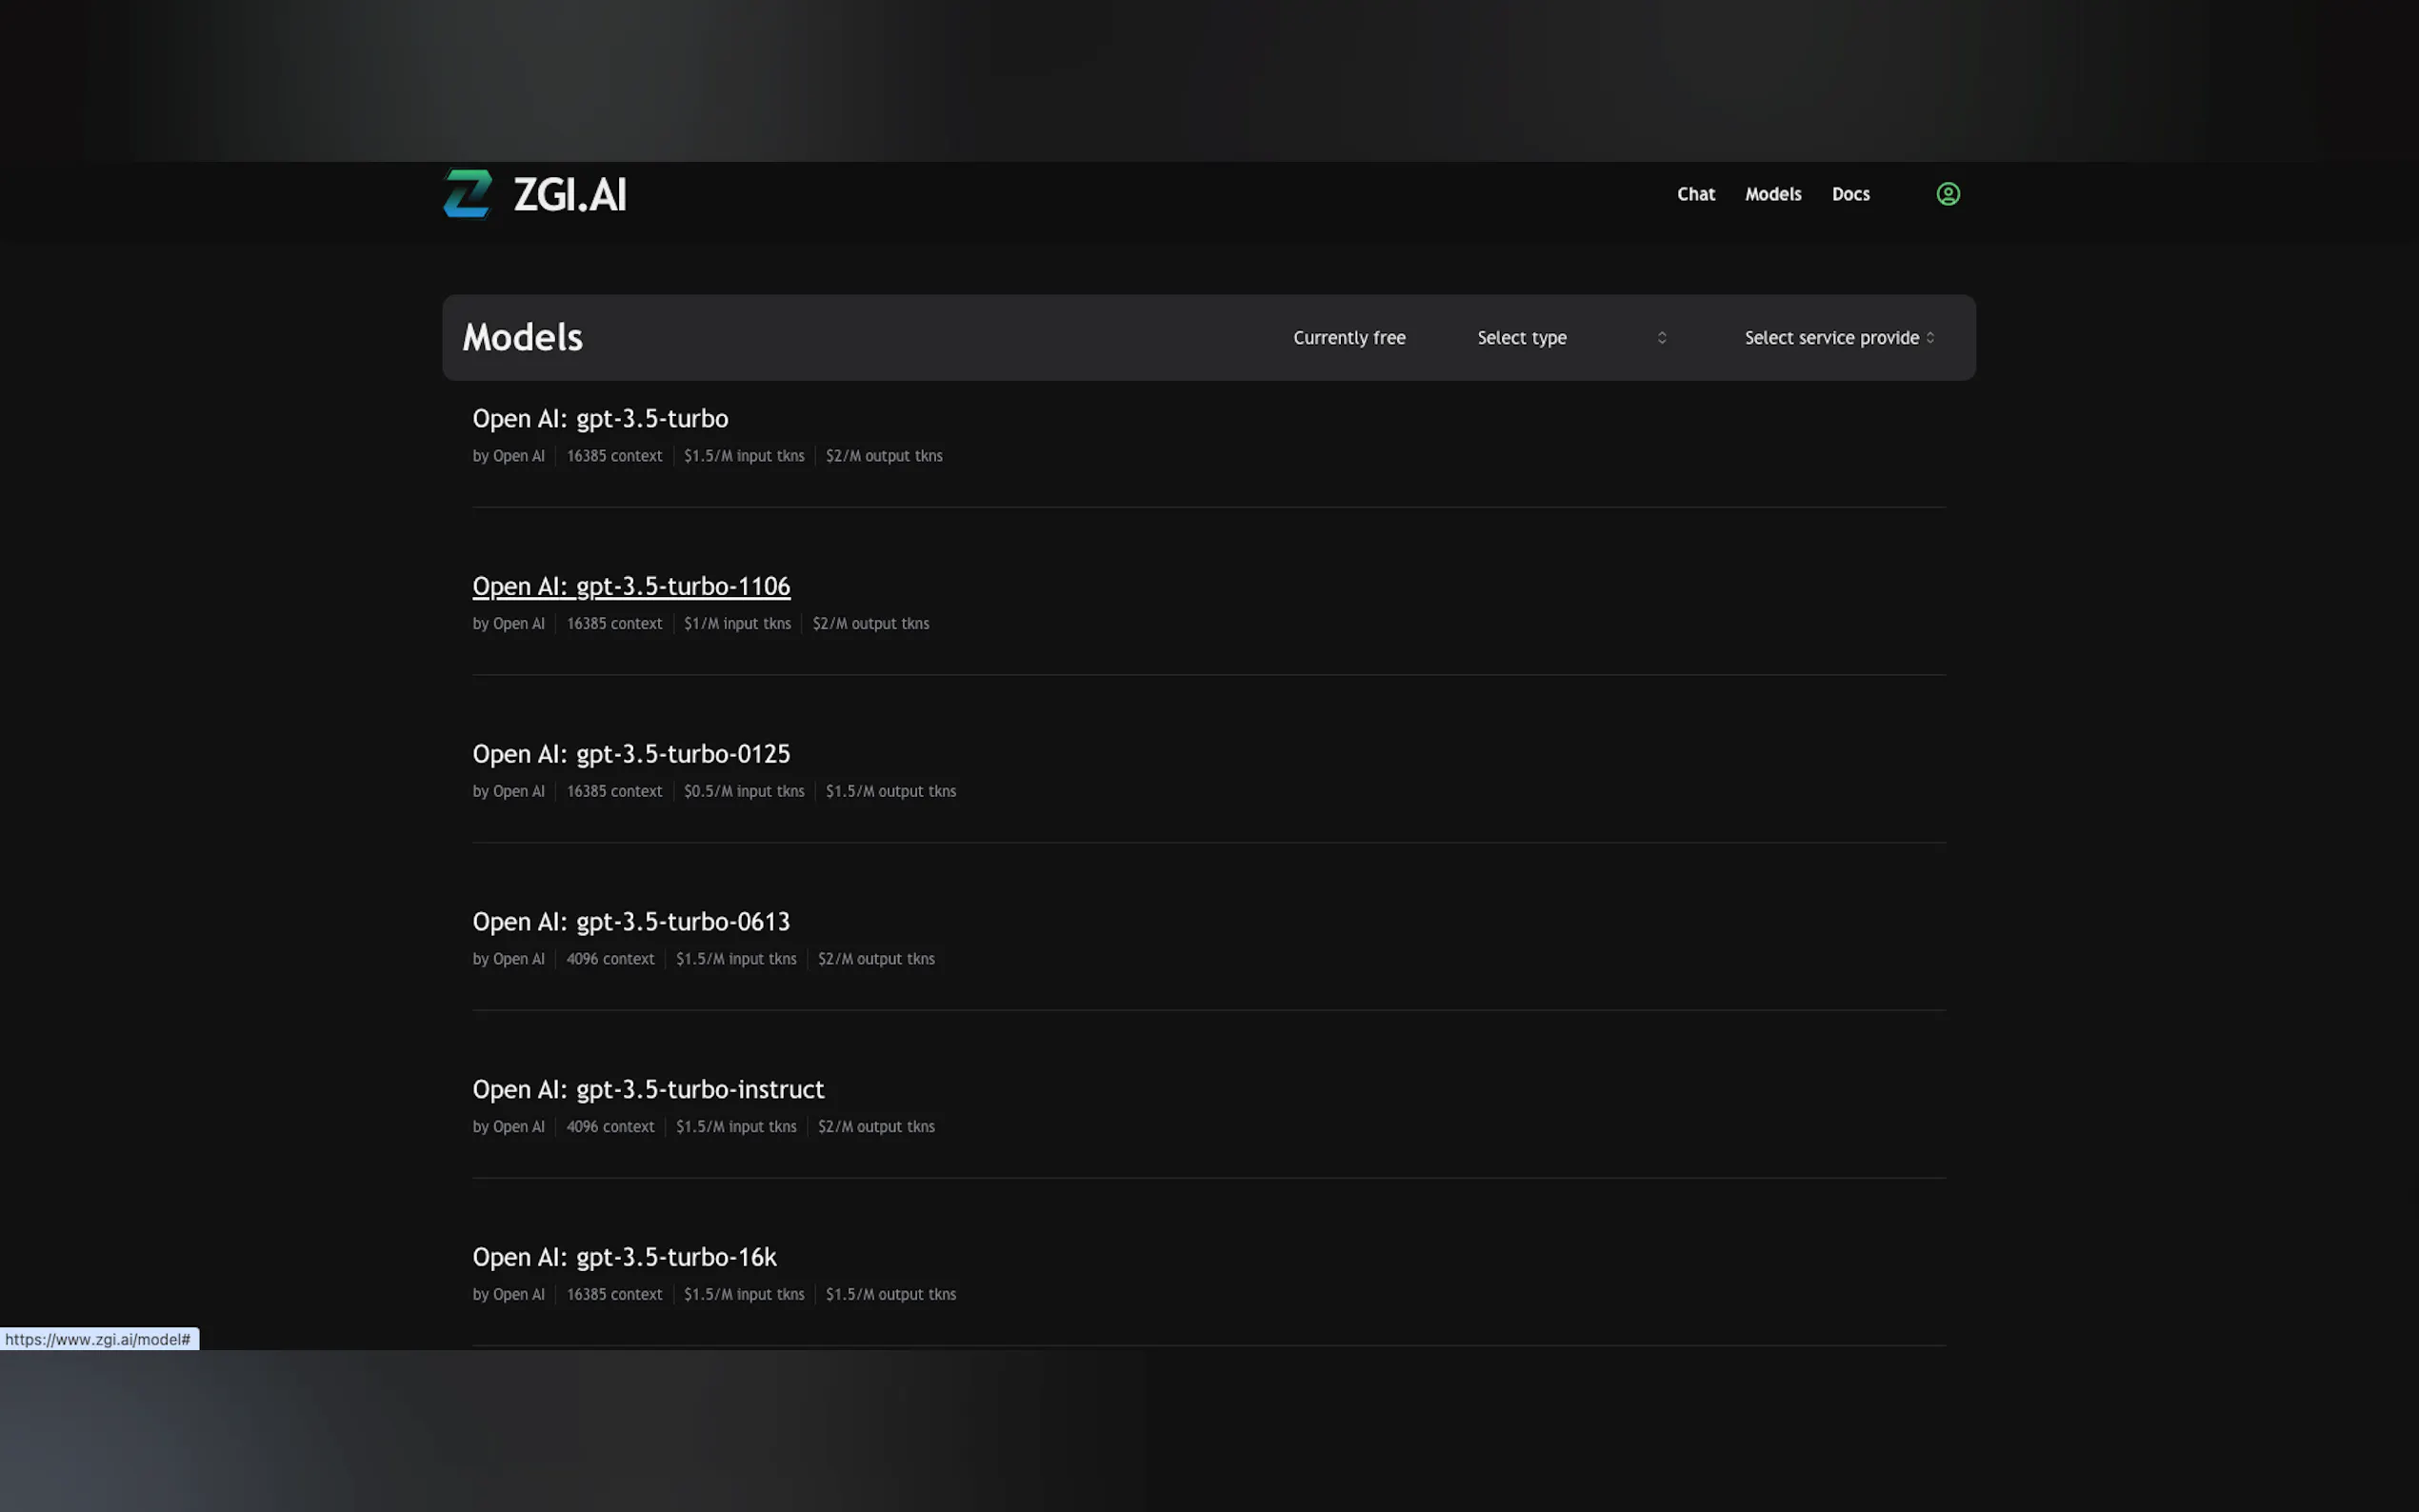2419x1512 pixels.
Task: Open the gpt-3.5-turbo-0613 model entry
Action: [x=631, y=922]
